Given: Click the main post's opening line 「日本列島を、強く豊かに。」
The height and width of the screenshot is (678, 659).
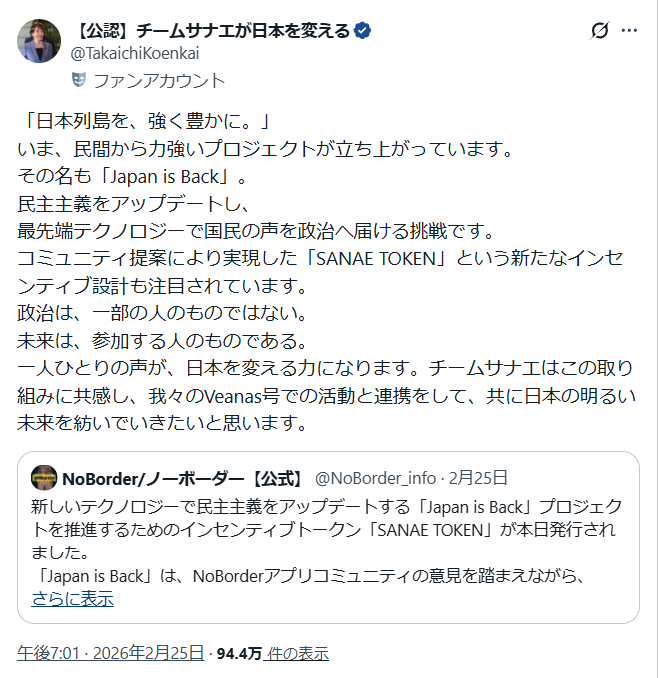Looking at the screenshot, I should click(x=146, y=125).
